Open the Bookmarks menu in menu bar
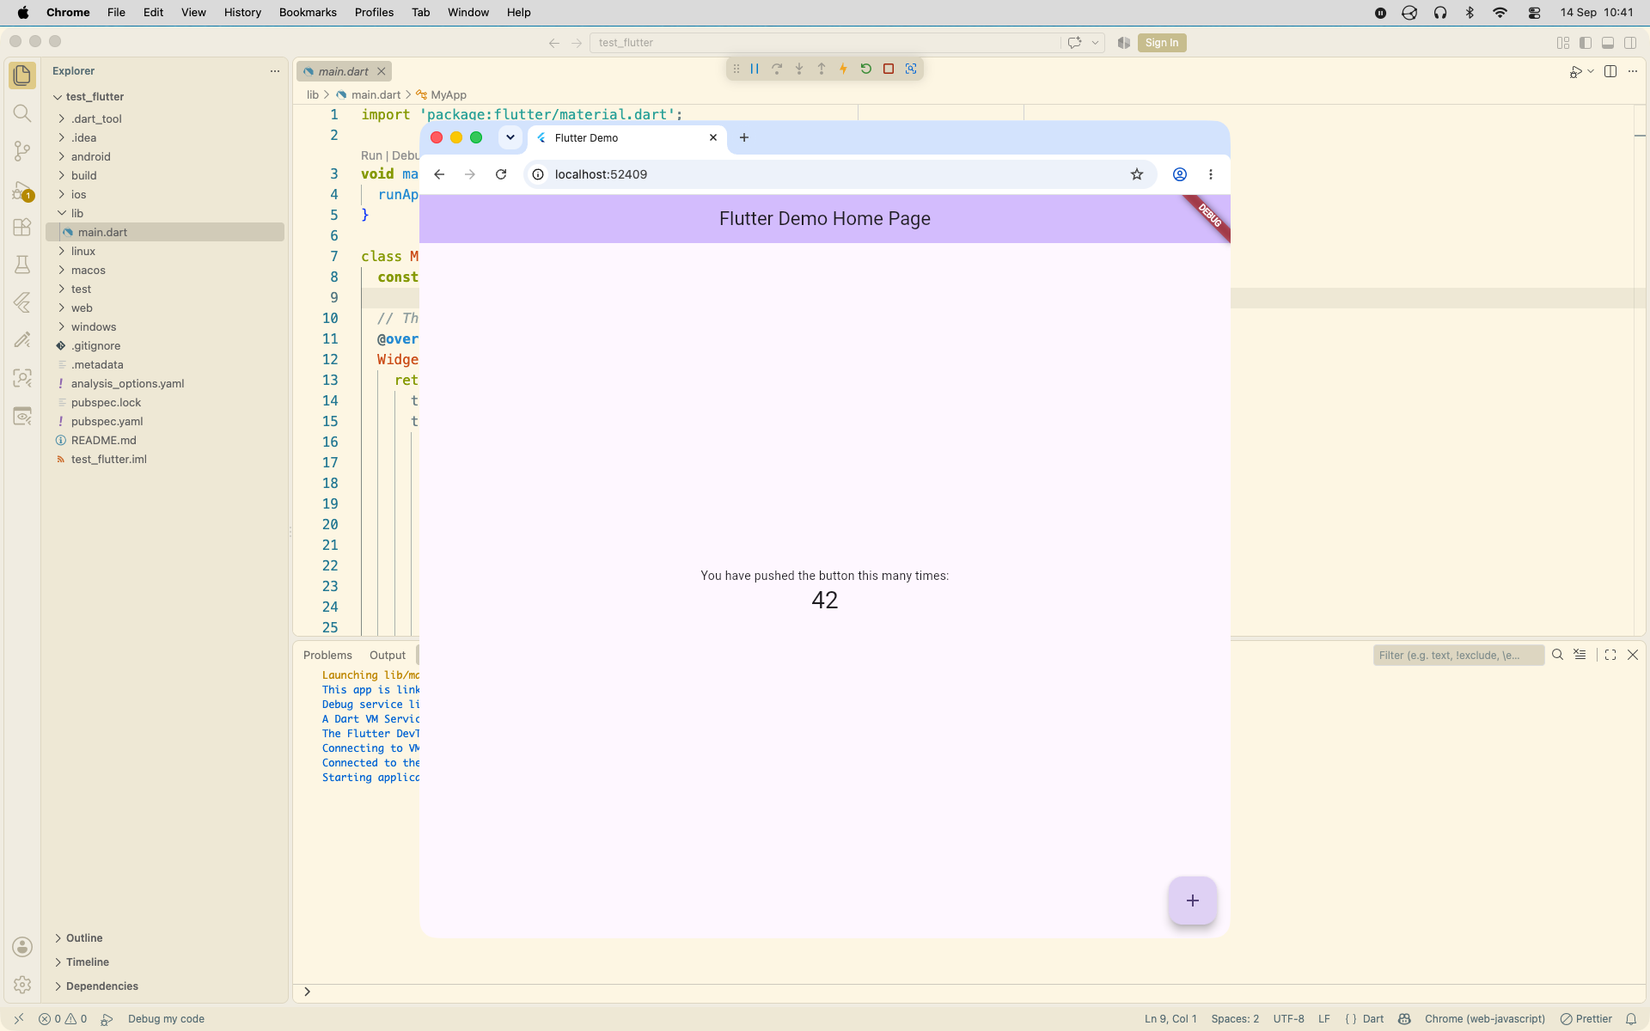The width and height of the screenshot is (1650, 1031). coord(307,12)
